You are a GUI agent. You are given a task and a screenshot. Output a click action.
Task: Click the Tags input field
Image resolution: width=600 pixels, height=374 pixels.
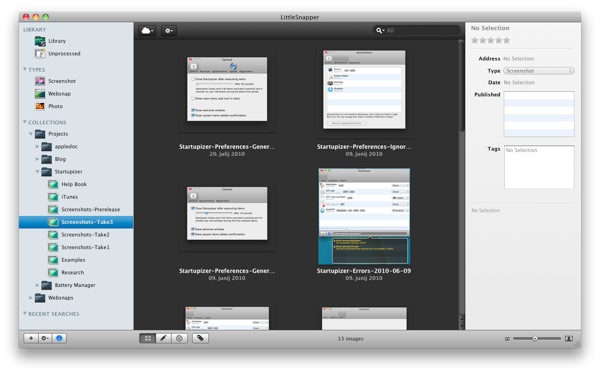point(539,167)
